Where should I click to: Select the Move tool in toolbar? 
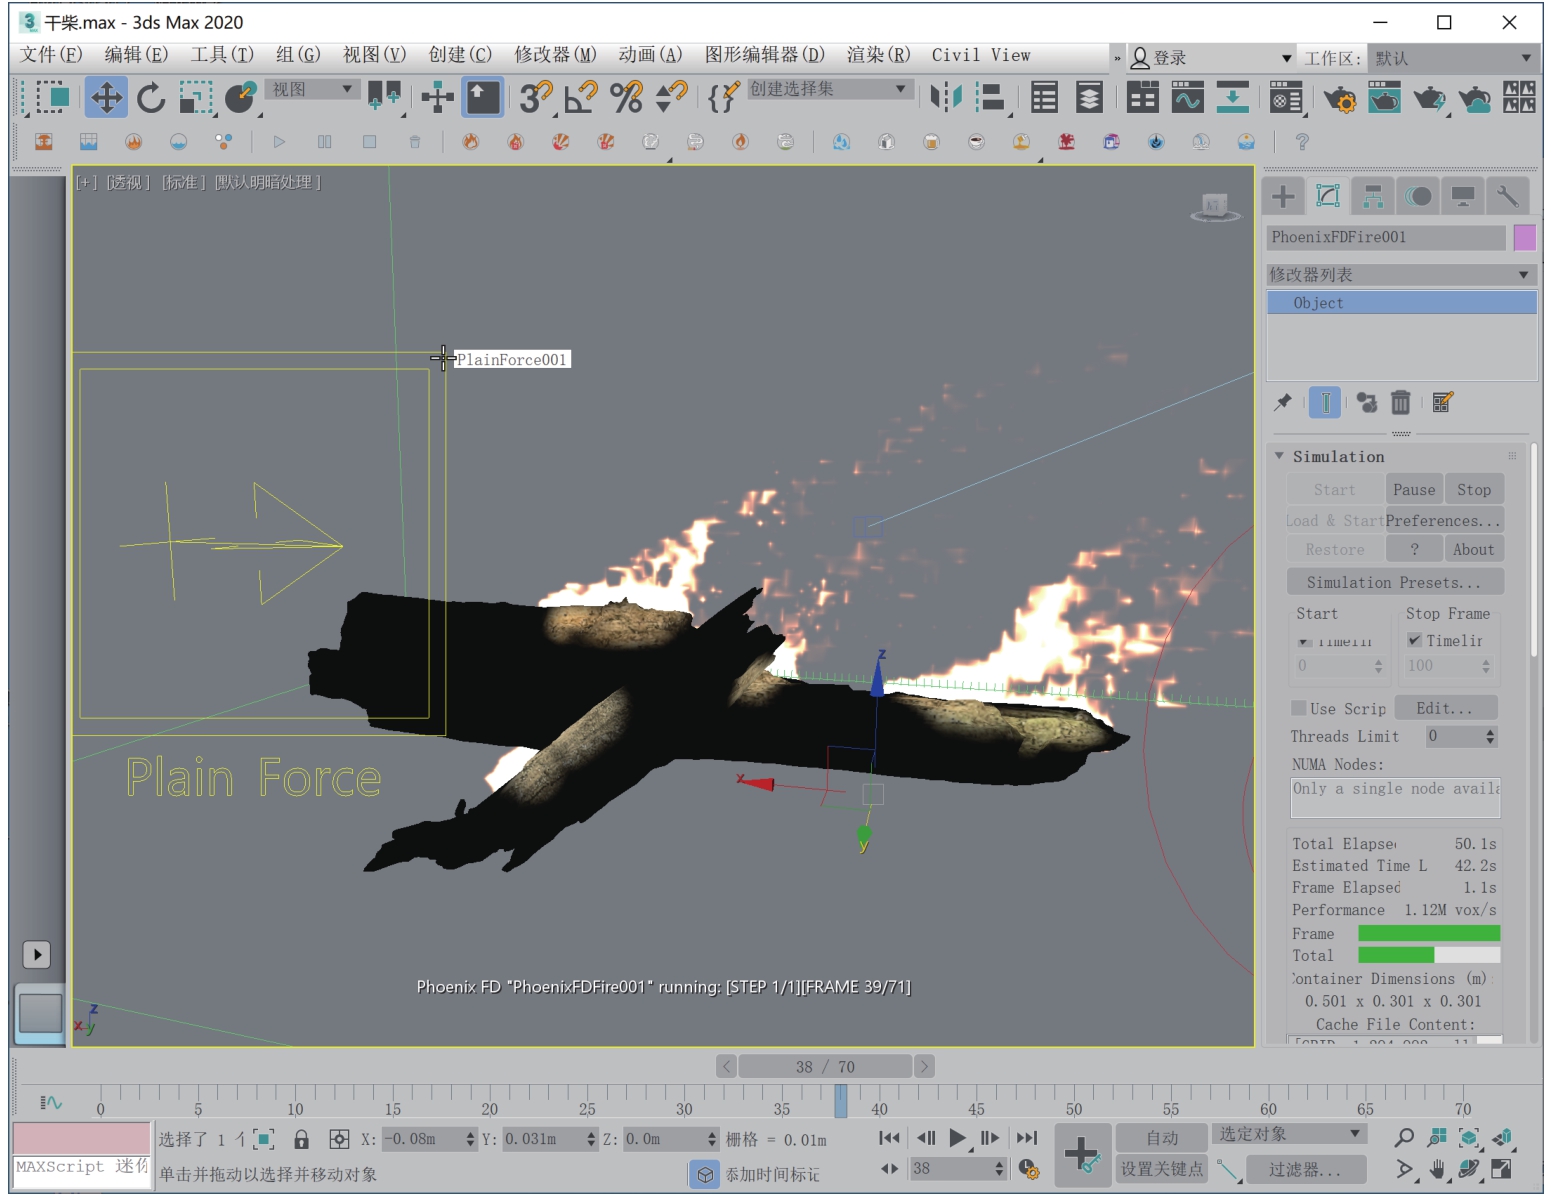click(106, 97)
